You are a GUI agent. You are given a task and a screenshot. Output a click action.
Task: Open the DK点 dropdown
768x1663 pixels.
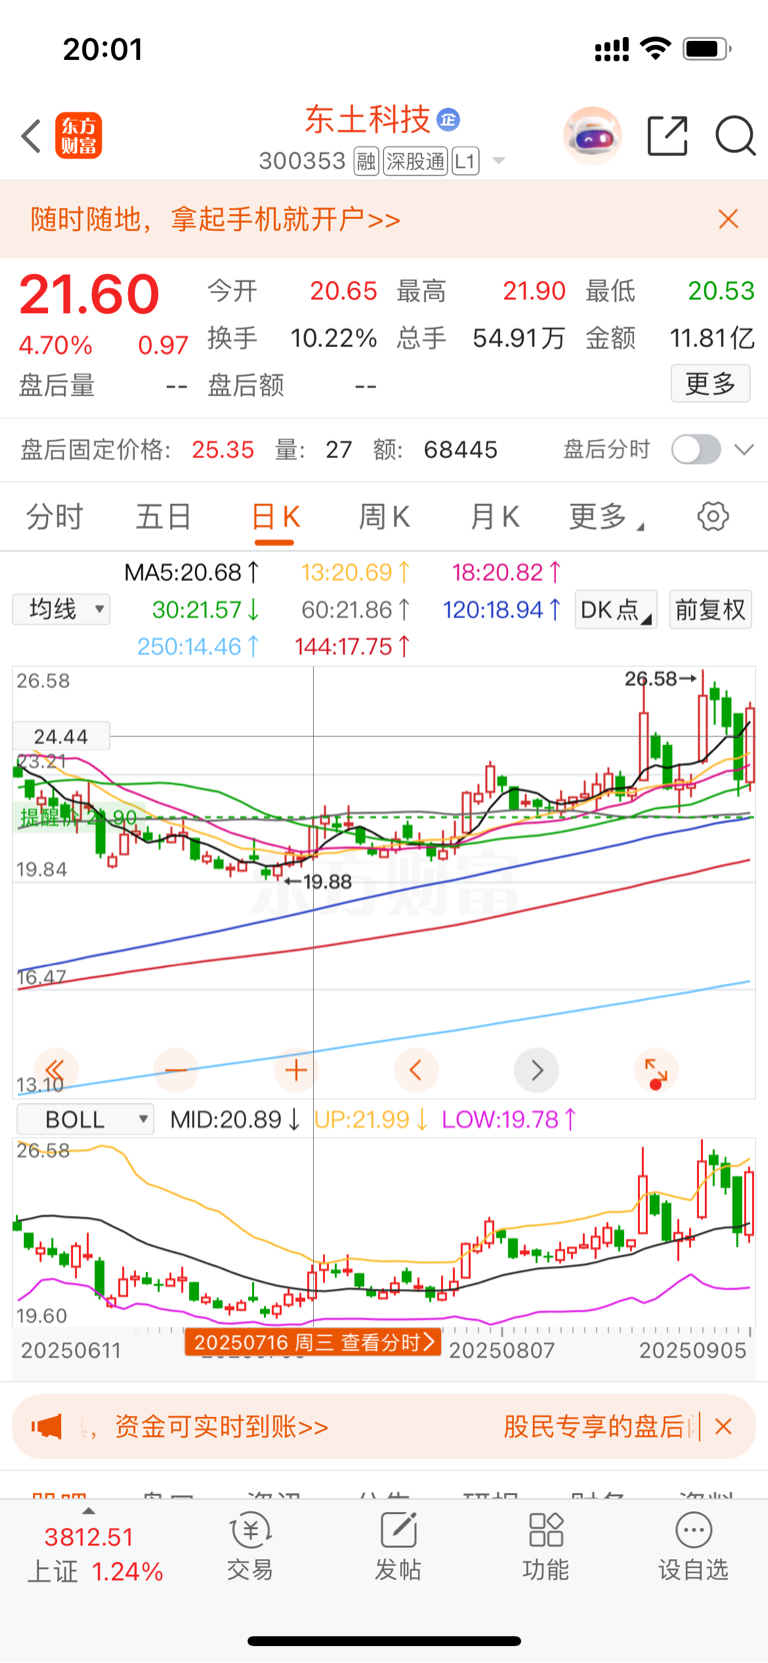pos(616,610)
